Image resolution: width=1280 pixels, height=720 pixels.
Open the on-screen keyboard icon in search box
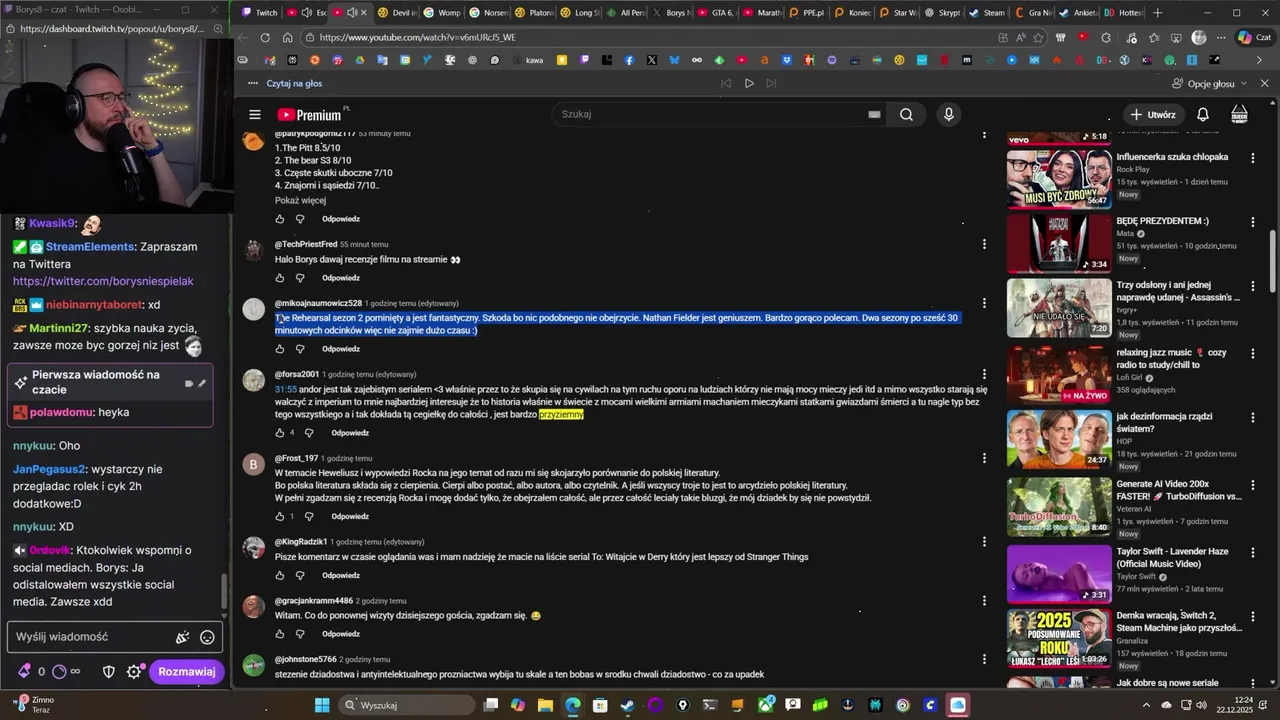coord(874,114)
